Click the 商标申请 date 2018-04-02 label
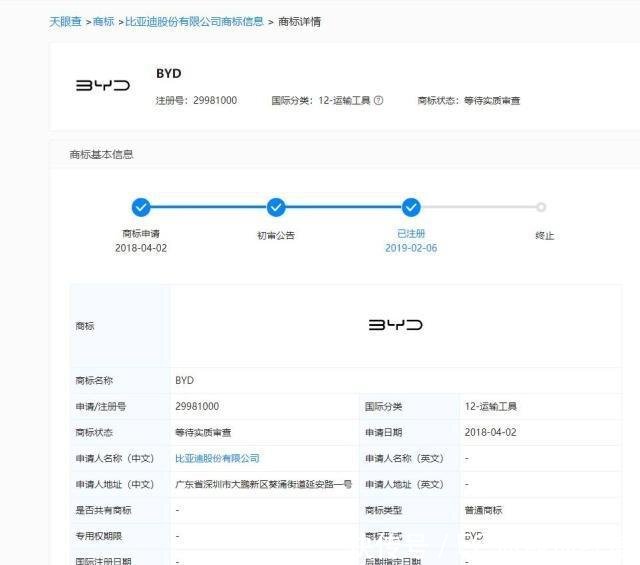Image resolution: width=640 pixels, height=565 pixels. click(x=141, y=248)
